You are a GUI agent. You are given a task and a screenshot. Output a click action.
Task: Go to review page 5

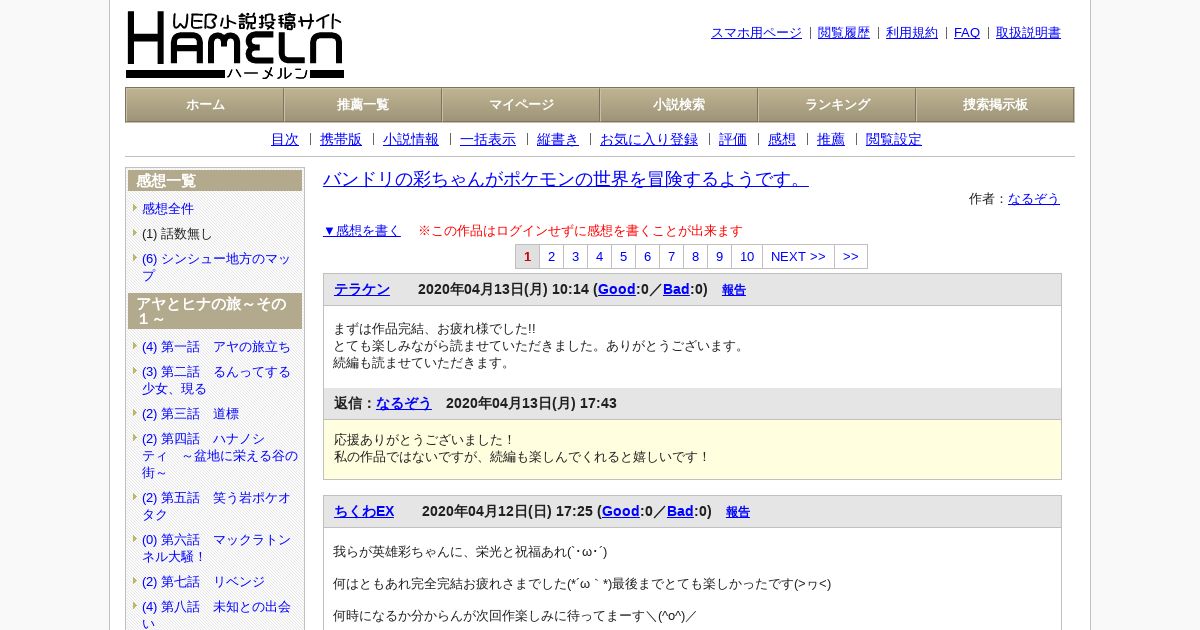coord(623,256)
